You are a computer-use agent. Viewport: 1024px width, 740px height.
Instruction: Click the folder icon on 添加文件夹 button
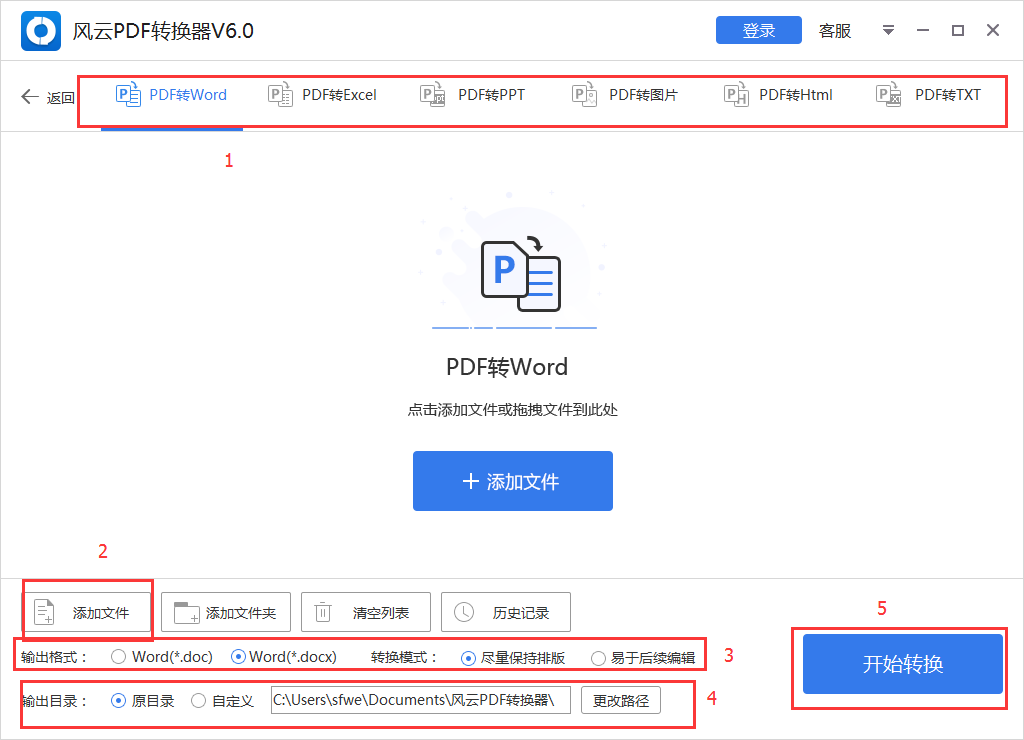(187, 613)
